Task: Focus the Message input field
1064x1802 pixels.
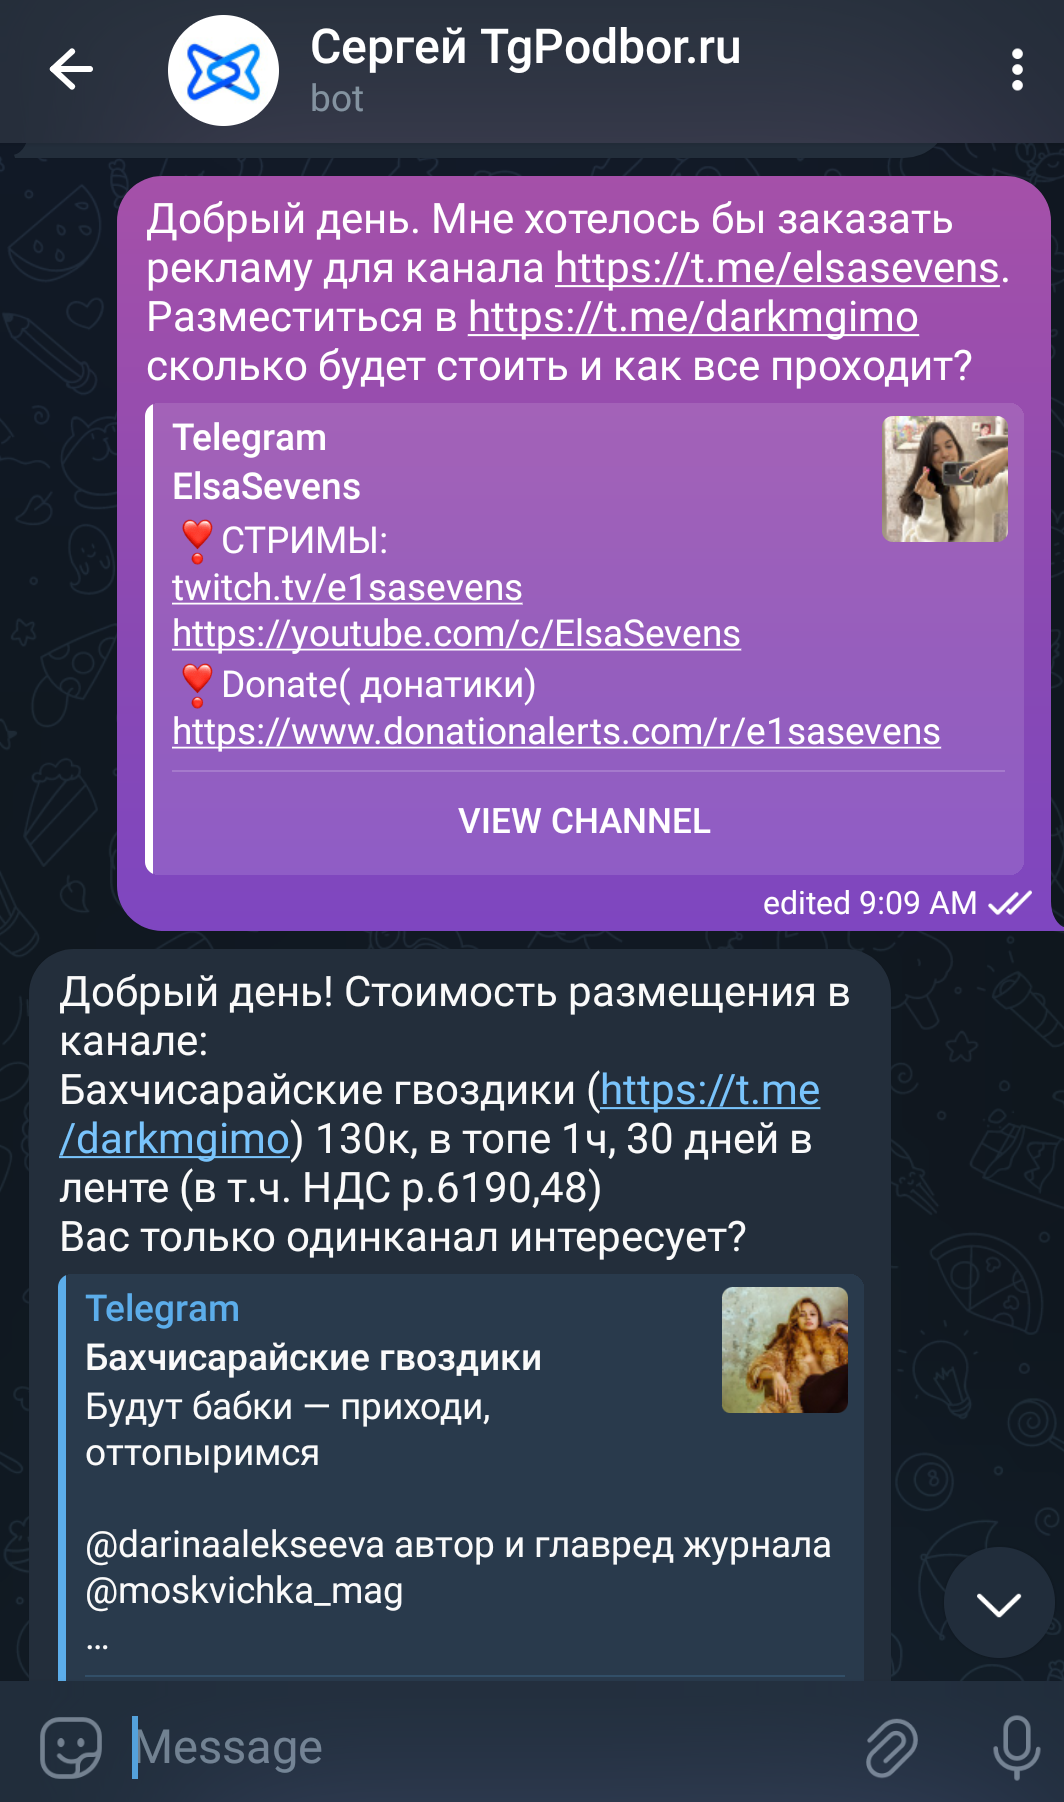Action: tap(480, 1747)
